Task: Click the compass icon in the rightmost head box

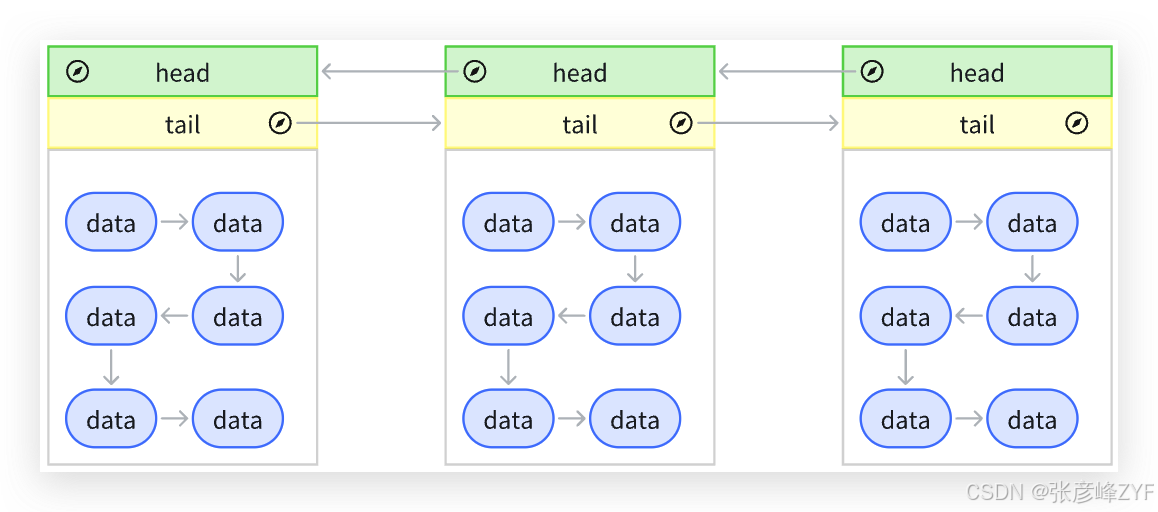Action: [872, 72]
